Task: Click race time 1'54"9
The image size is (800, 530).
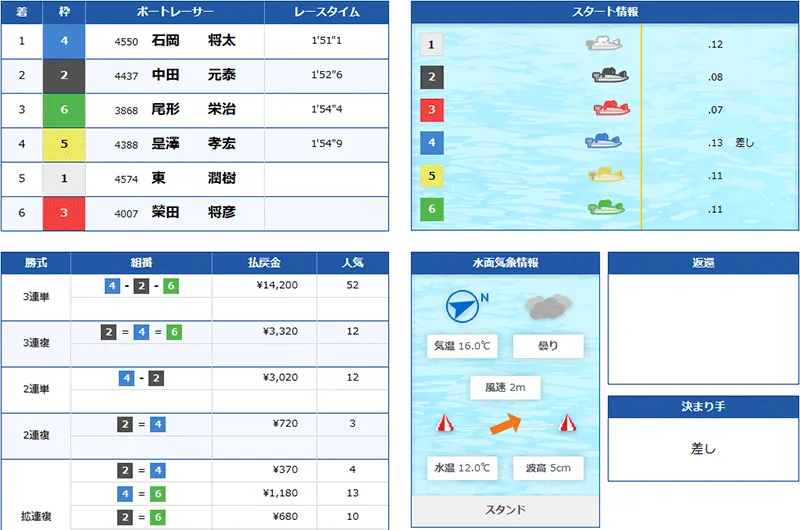Action: (327, 144)
